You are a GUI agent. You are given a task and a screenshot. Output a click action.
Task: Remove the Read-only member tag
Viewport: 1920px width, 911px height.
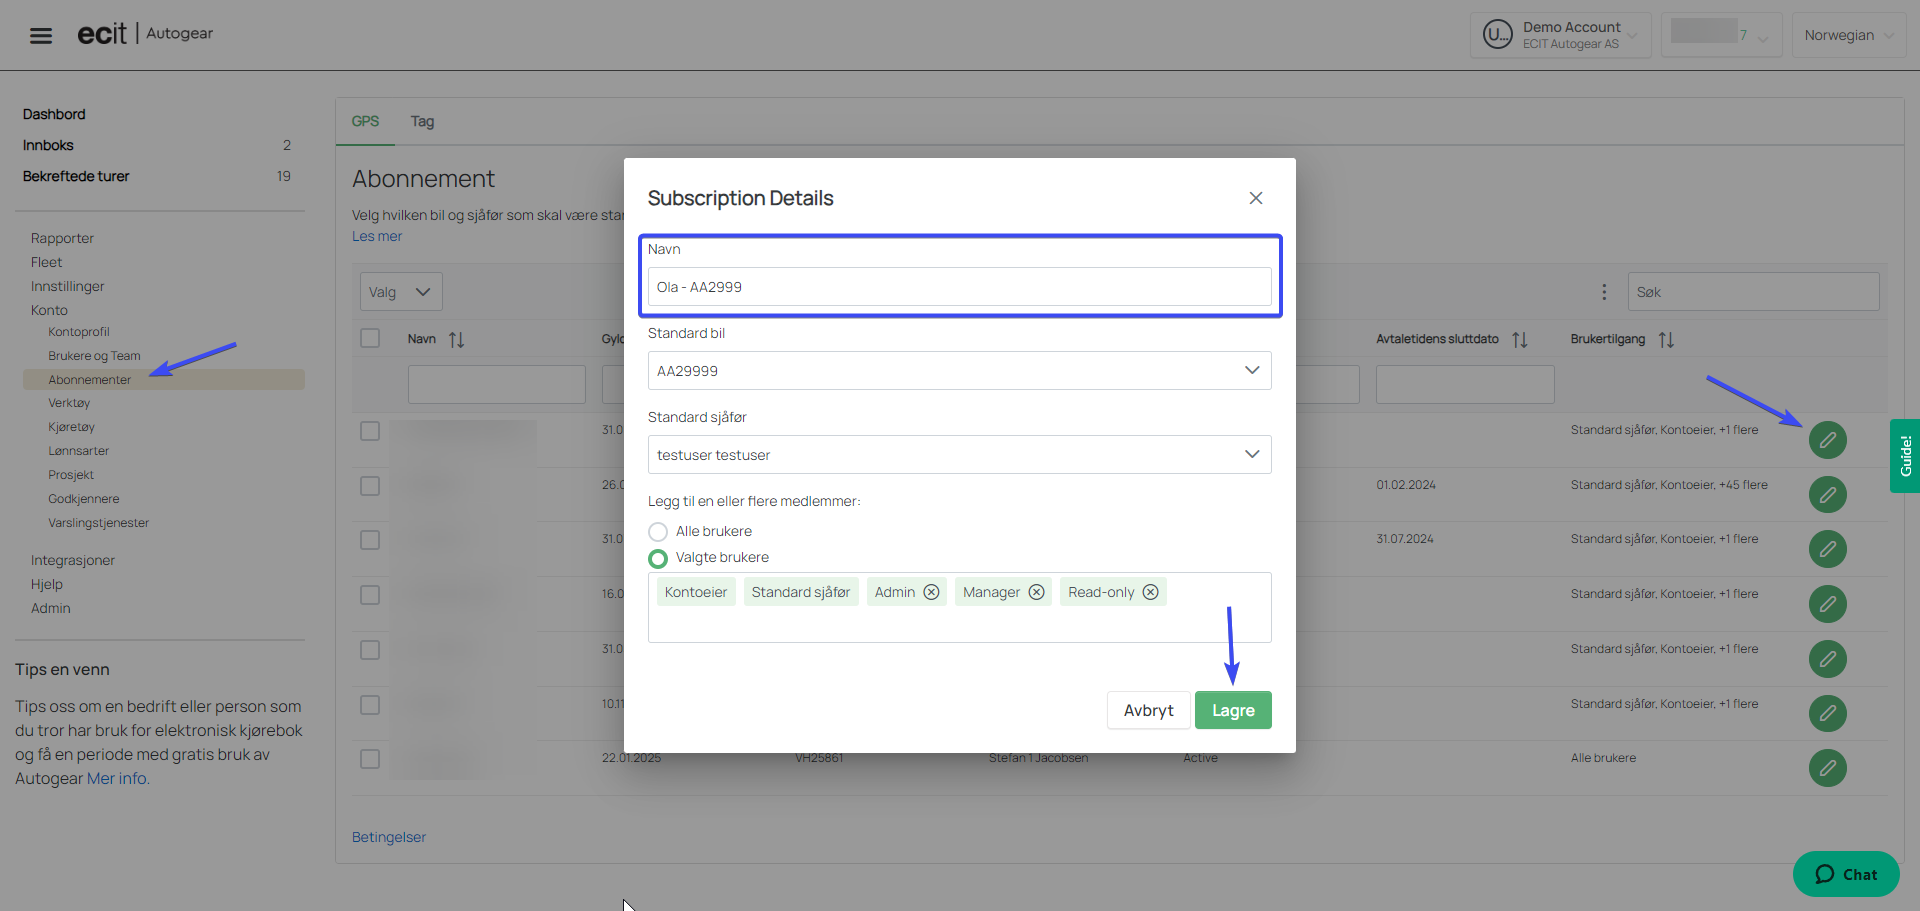tap(1151, 592)
